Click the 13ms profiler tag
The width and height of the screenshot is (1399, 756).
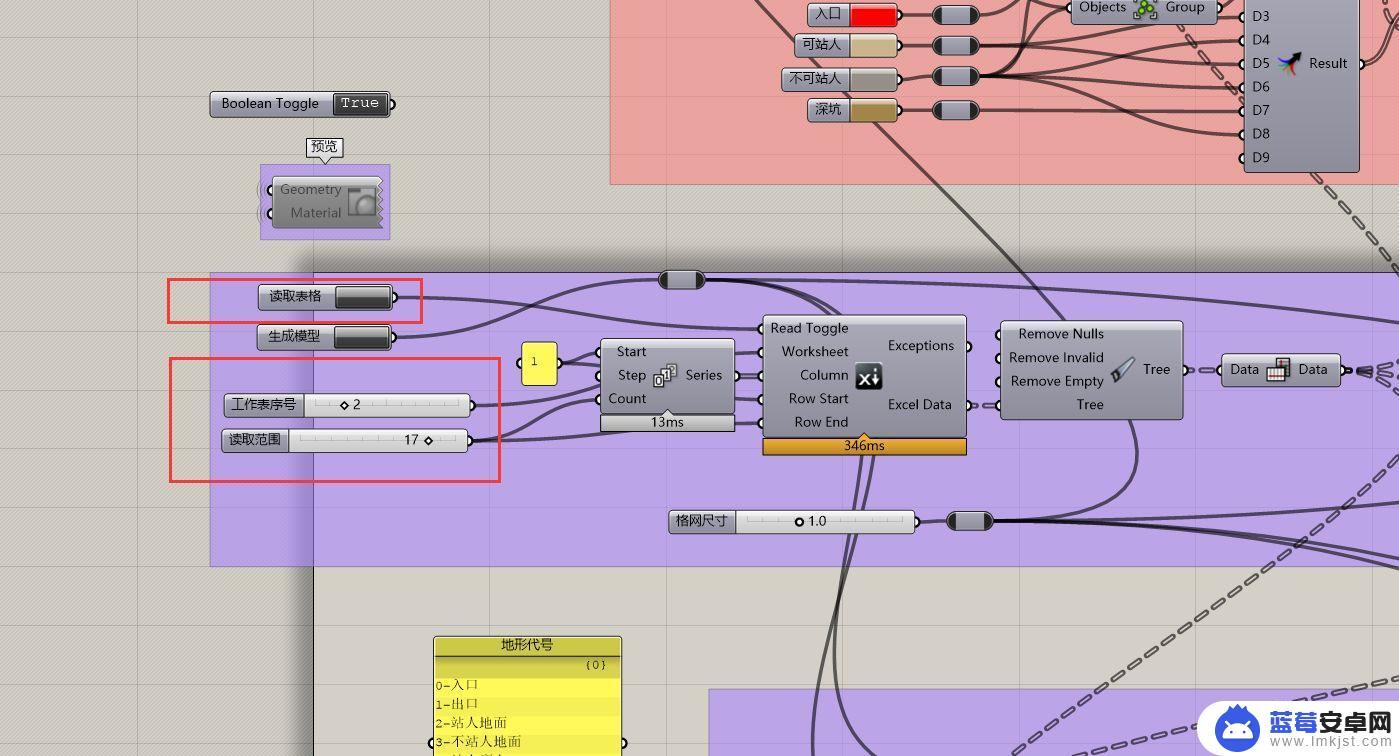667,423
